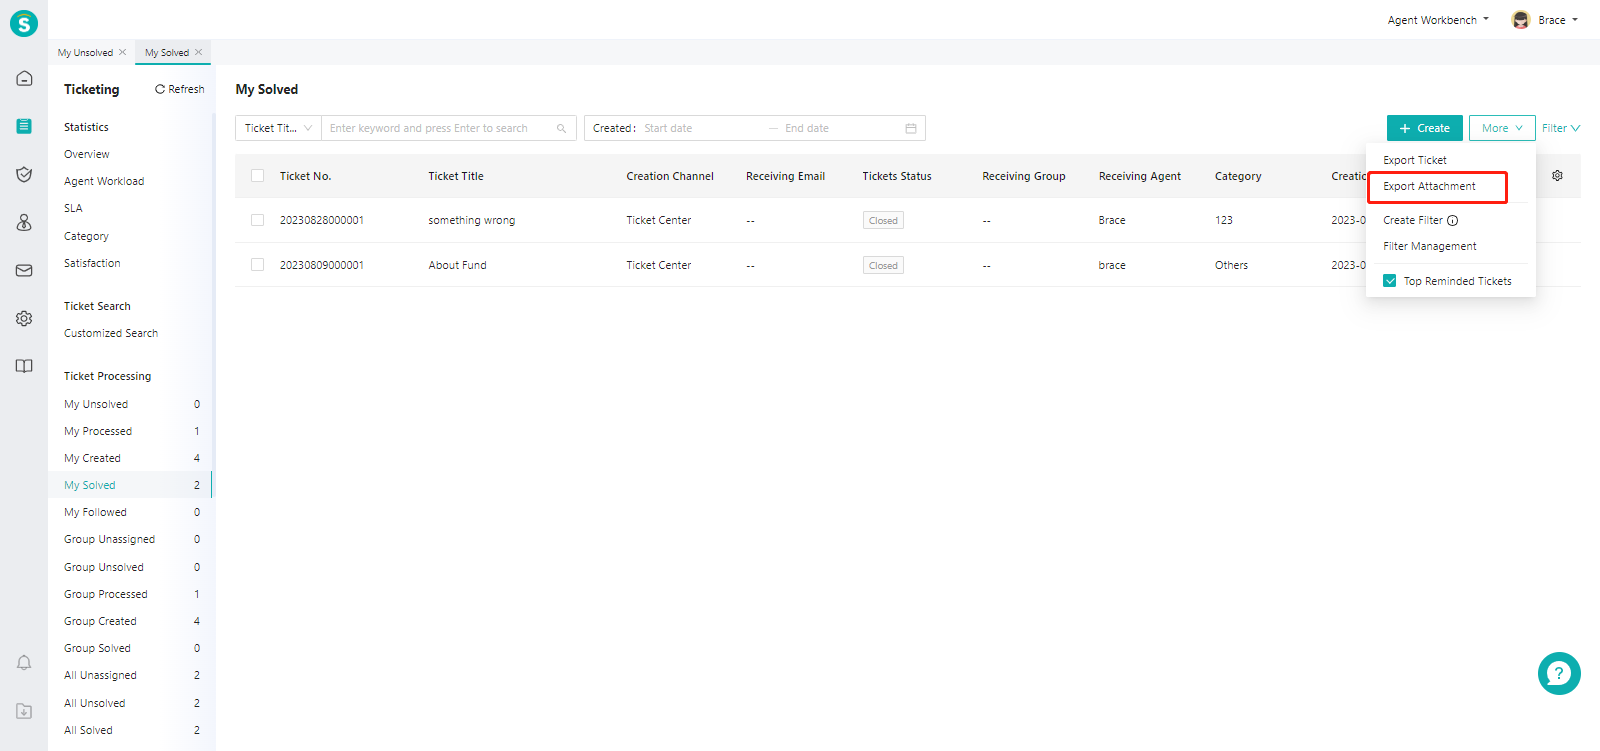This screenshot has width=1600, height=751.
Task: Click ticket title 'About Fund'
Action: click(457, 265)
